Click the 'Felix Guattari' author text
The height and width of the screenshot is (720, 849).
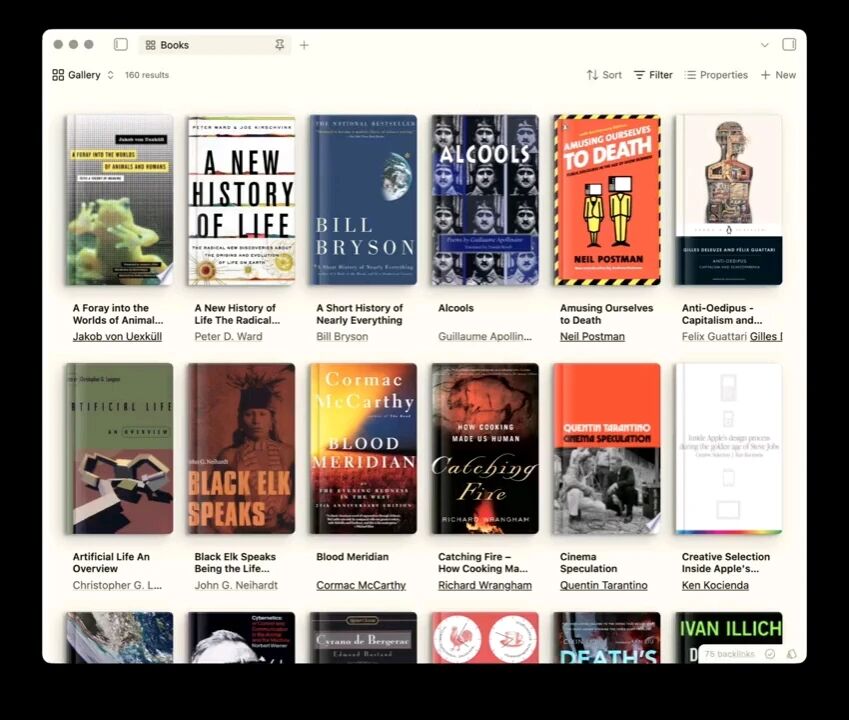[714, 337]
